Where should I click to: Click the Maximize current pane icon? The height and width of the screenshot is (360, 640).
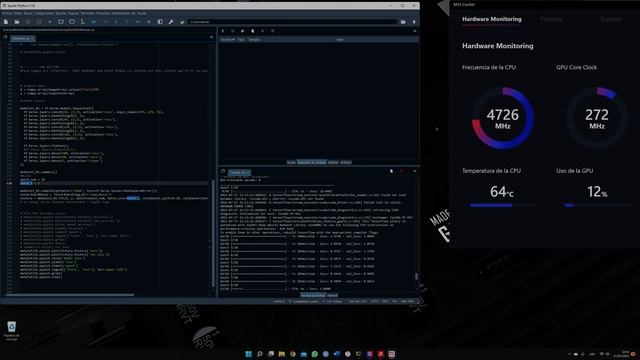point(160,22)
